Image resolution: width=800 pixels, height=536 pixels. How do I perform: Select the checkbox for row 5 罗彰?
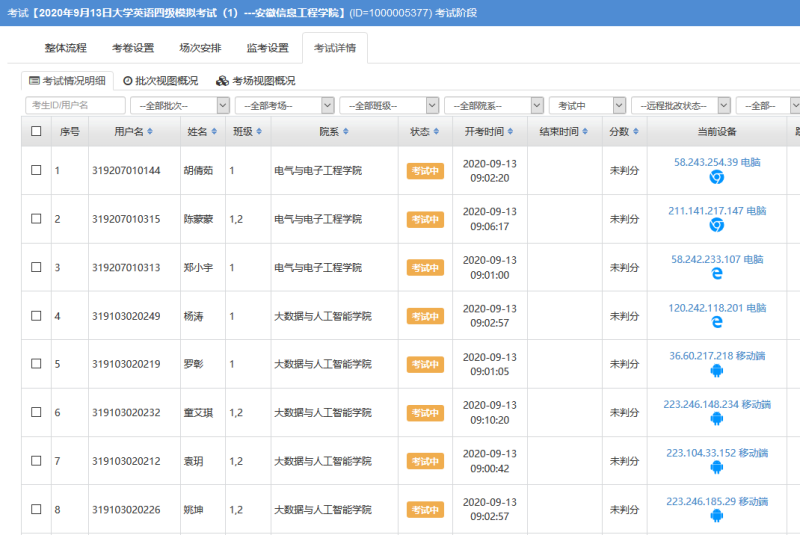pyautogui.click(x=36, y=364)
